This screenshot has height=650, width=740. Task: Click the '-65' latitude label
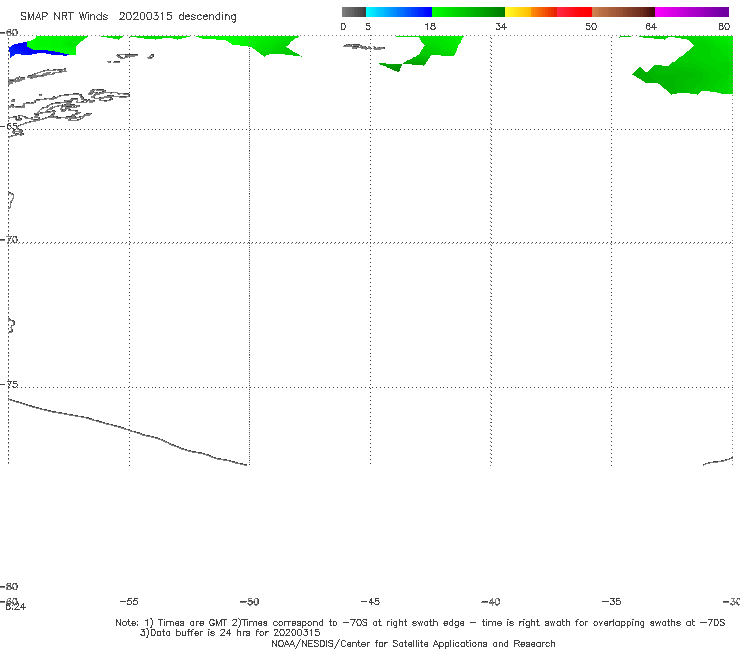pos(10,127)
